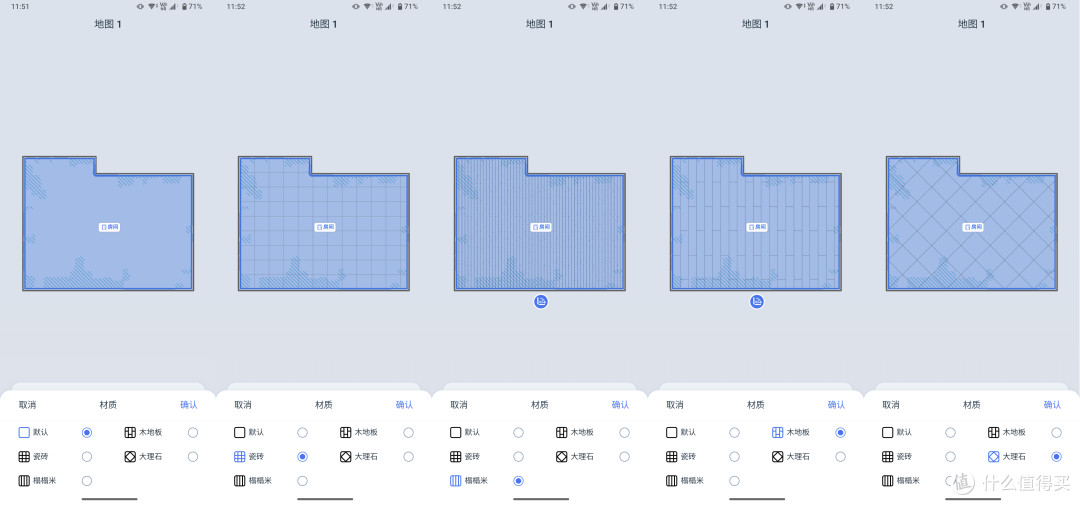
Task: Tap the 大理石 label in the striped-map screen
Action: 583,457
